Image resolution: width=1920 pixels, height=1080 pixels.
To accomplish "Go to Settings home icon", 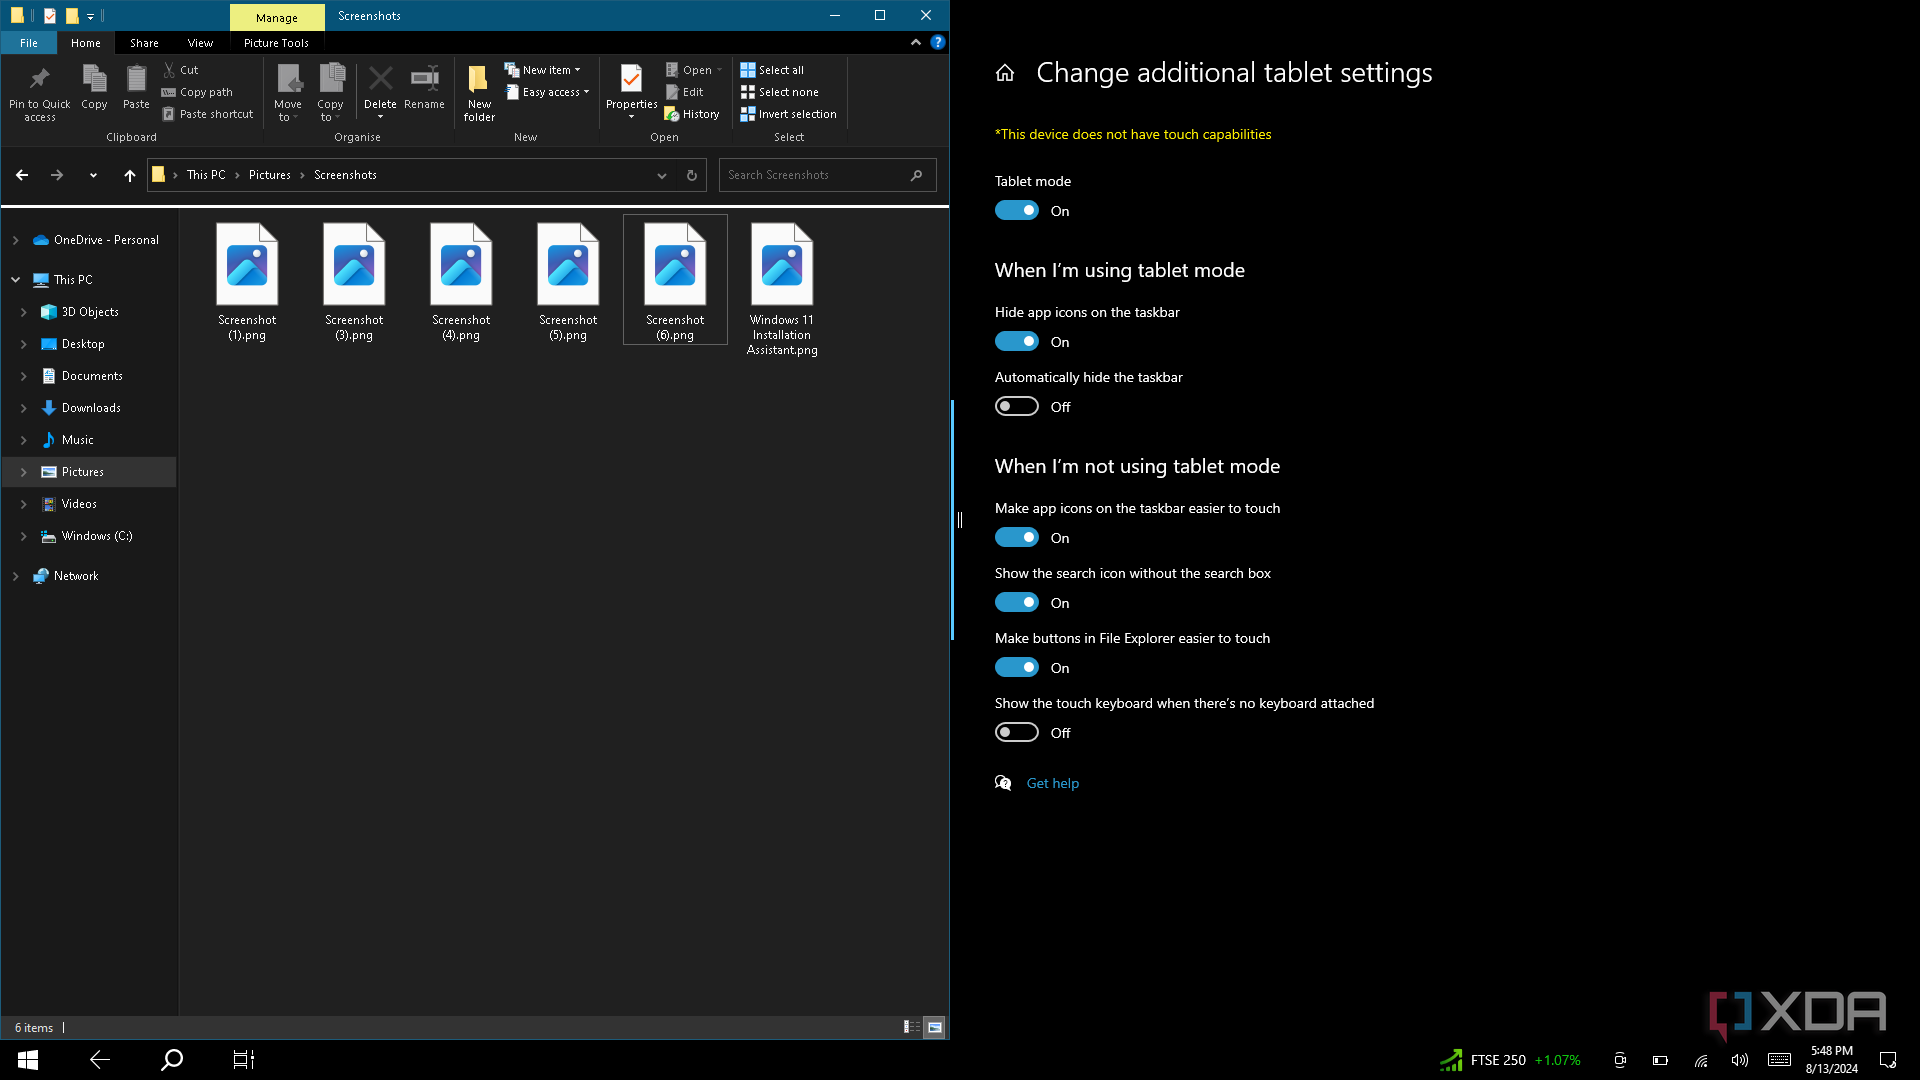I will point(1005,73).
